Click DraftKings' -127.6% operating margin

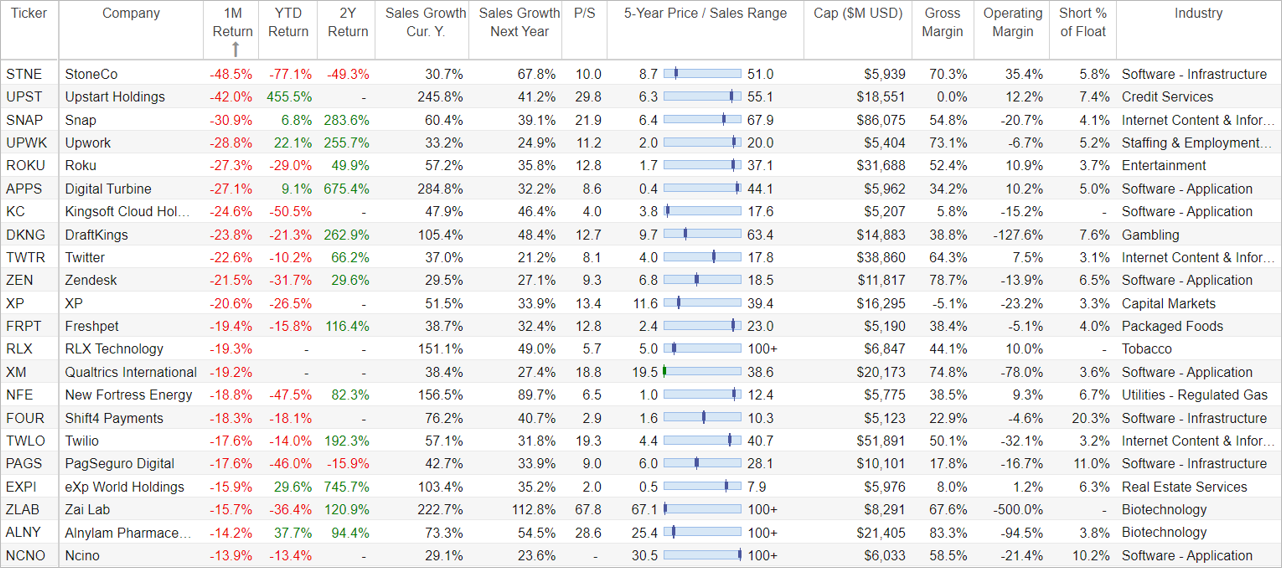(1018, 235)
